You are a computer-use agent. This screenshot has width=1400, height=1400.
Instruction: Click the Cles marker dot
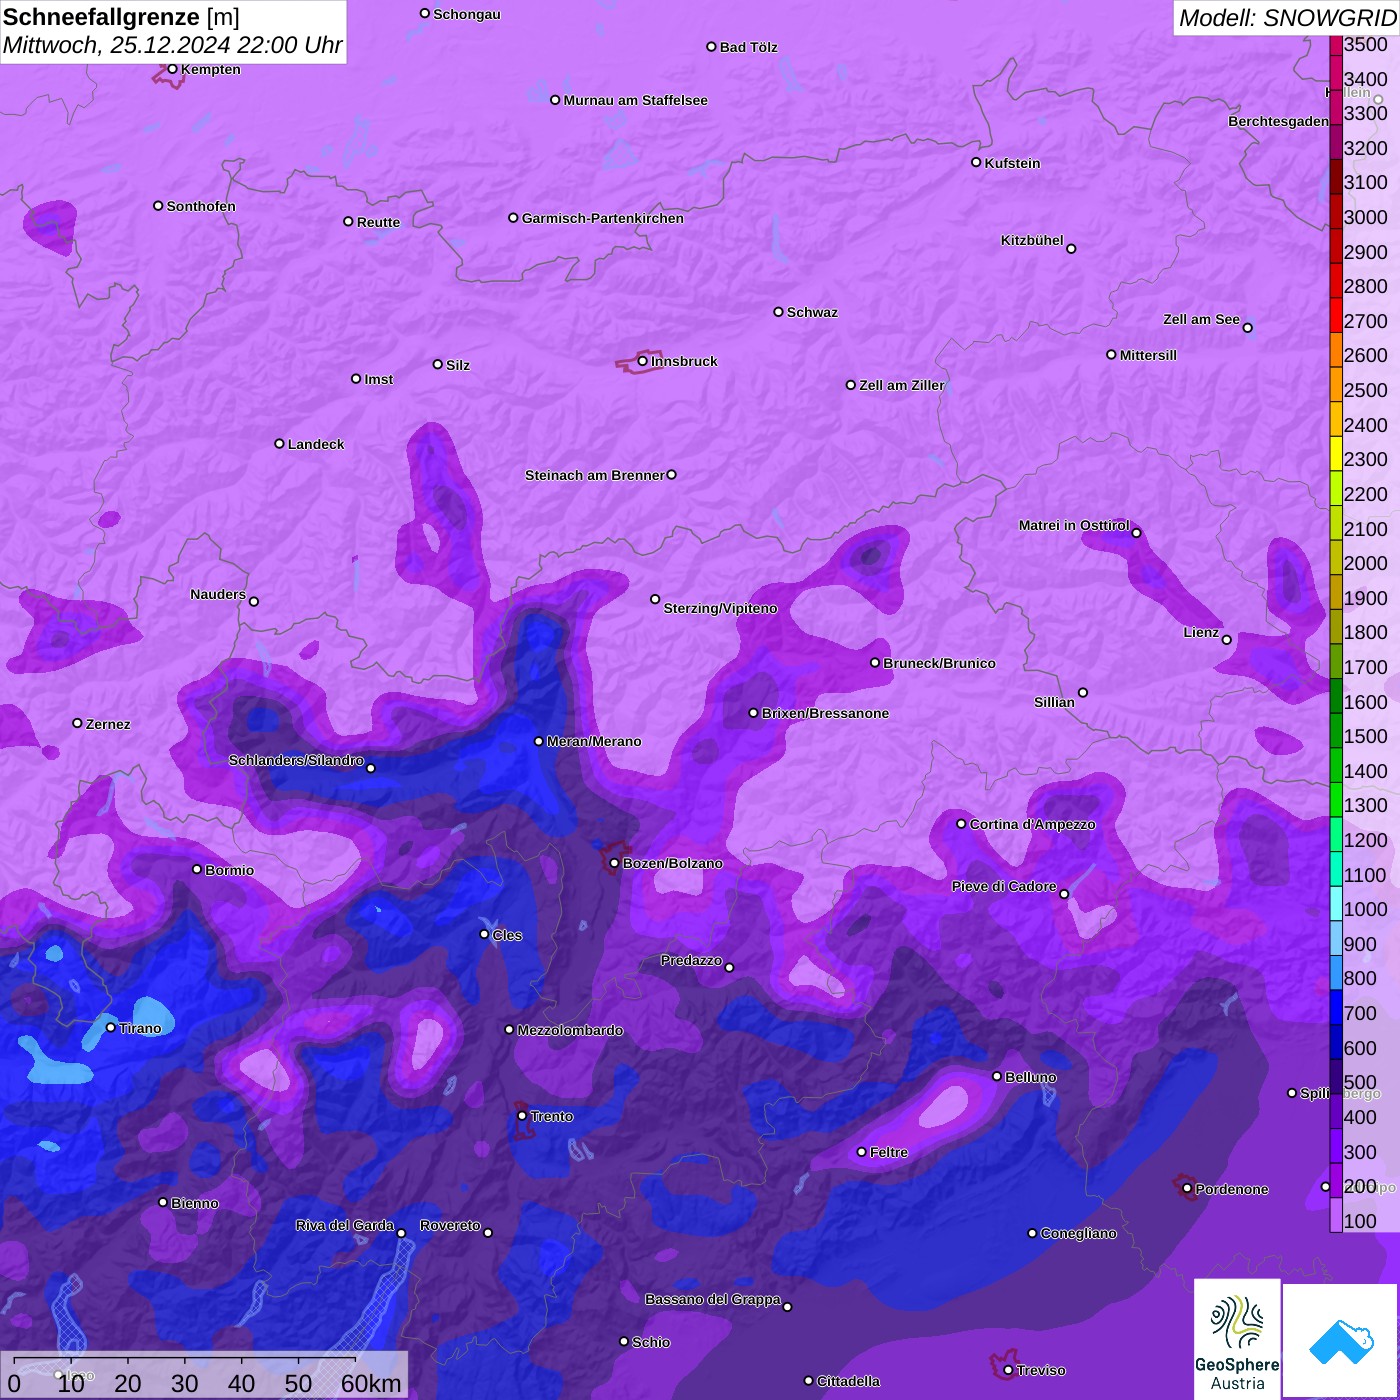point(484,934)
